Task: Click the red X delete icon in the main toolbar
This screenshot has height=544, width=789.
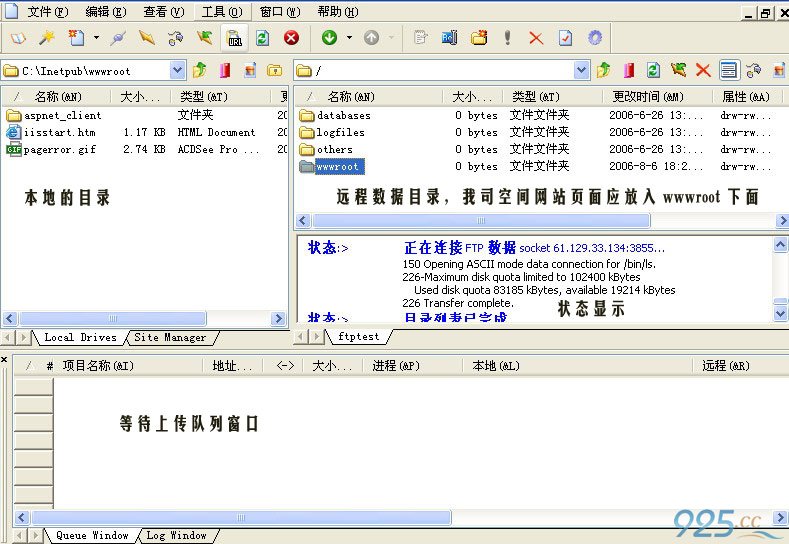Action: coord(536,38)
